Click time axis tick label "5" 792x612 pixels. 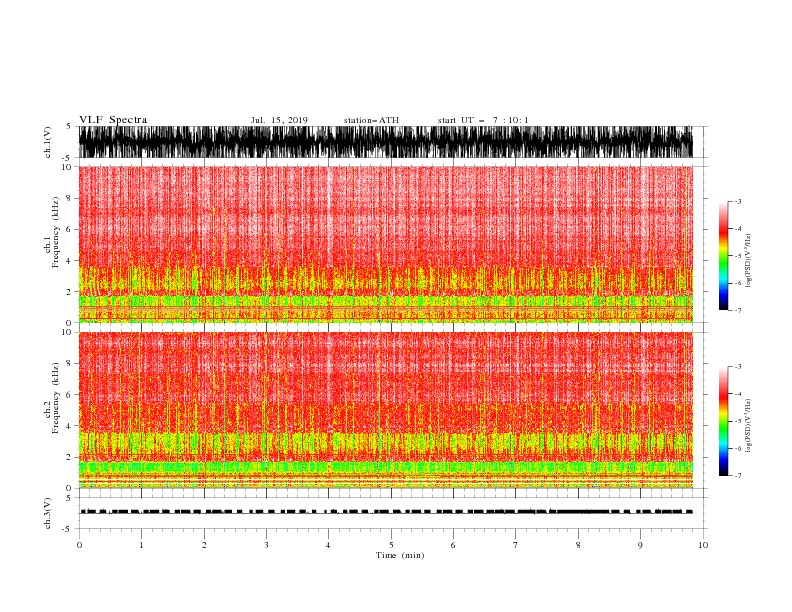tap(391, 545)
